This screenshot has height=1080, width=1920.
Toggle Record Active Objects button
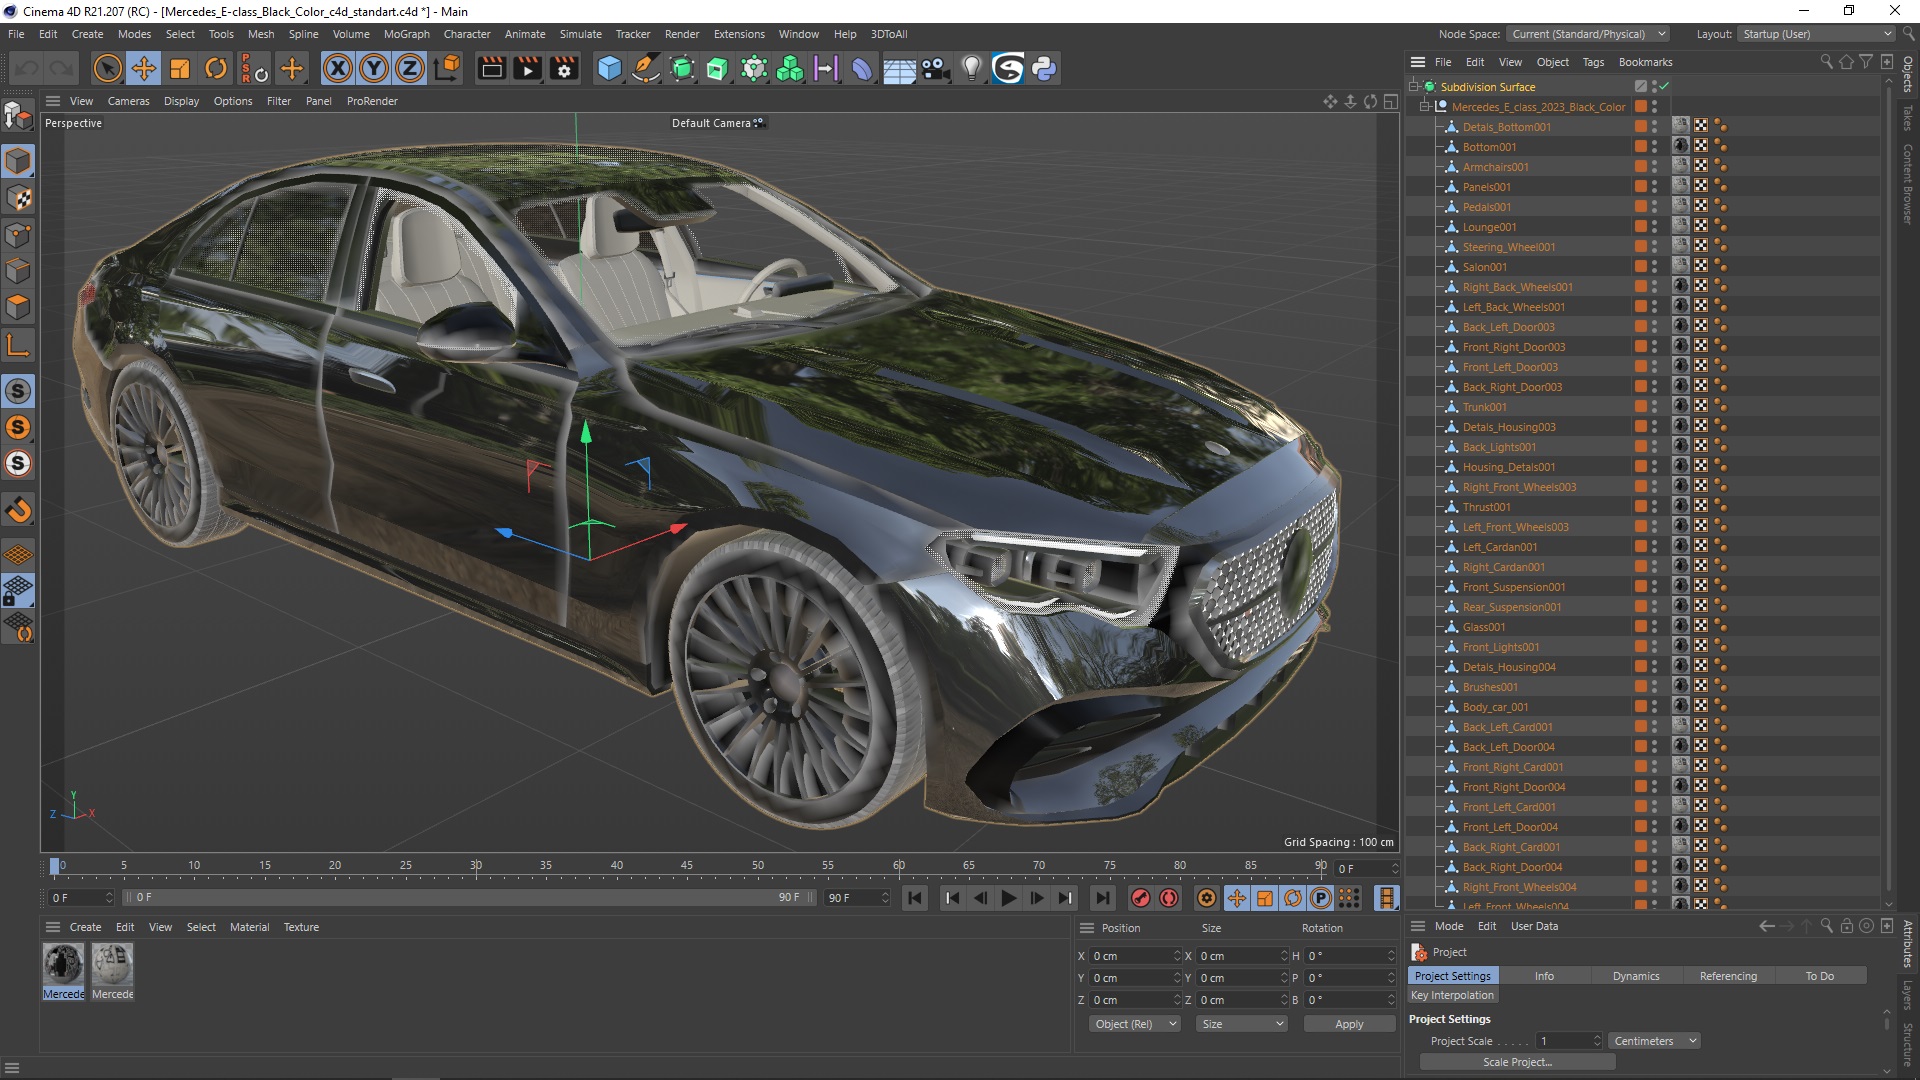pos(1141,898)
